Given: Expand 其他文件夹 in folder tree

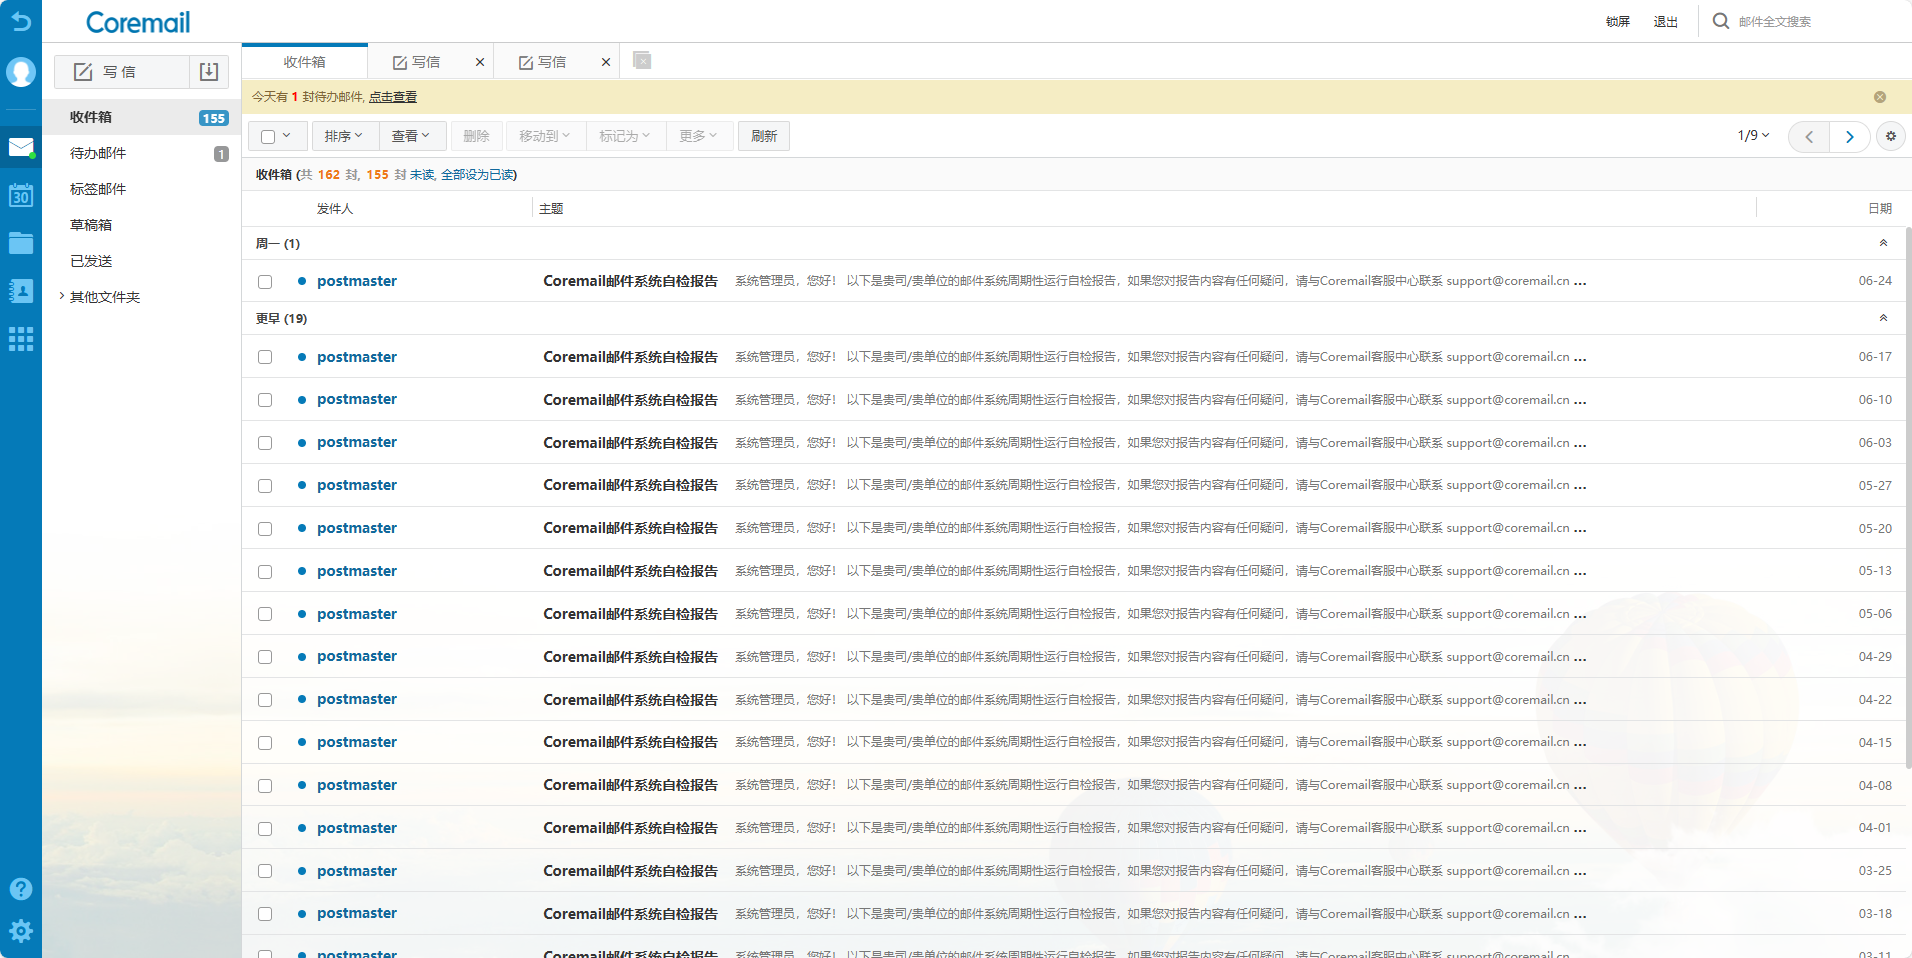Looking at the screenshot, I should point(62,296).
